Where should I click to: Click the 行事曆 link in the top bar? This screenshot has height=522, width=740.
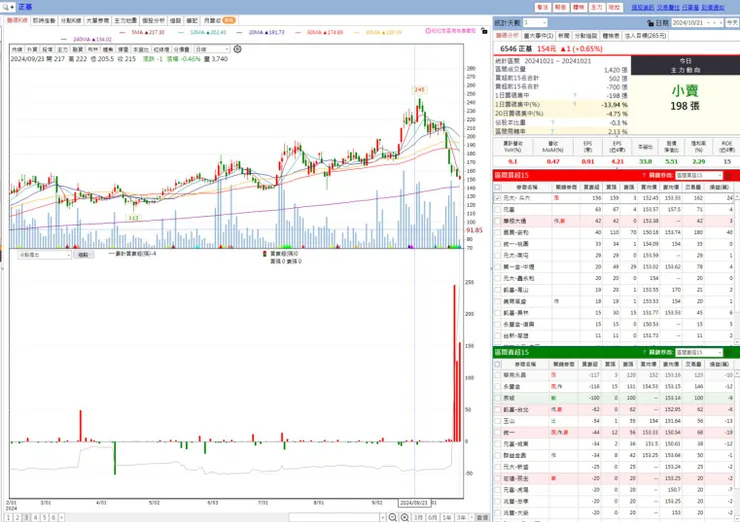(x=690, y=8)
